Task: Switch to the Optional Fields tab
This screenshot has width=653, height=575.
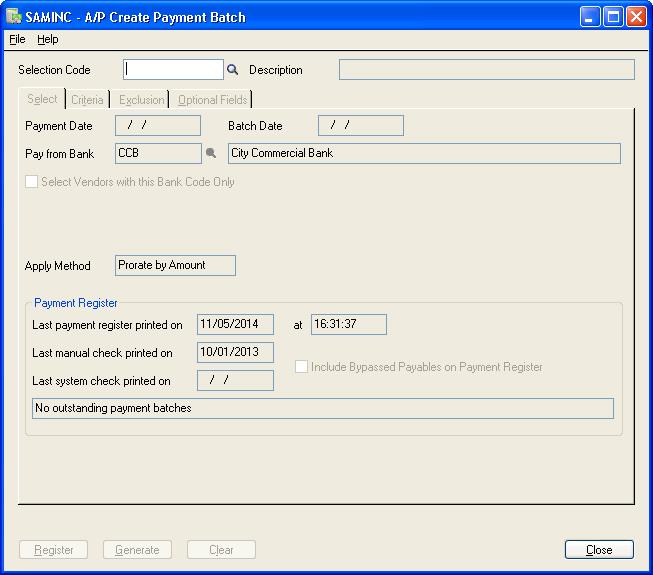Action: coord(212,100)
